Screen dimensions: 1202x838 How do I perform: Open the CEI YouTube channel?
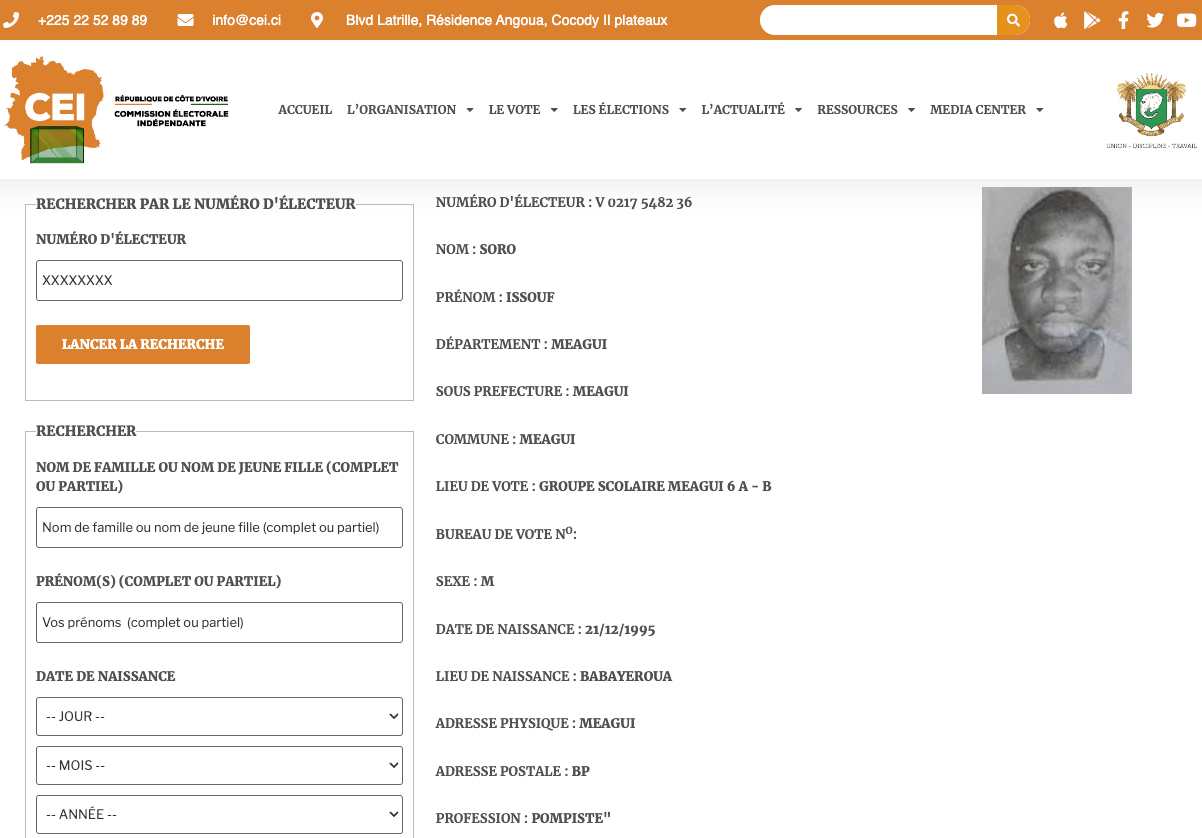point(1188,19)
